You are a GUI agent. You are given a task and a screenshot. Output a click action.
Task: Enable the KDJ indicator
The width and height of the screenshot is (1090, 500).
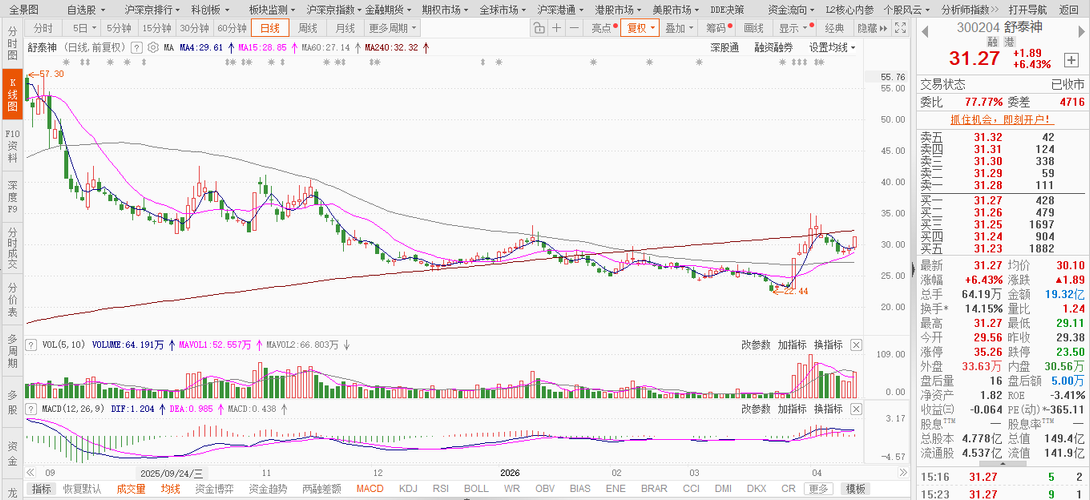tap(407, 489)
